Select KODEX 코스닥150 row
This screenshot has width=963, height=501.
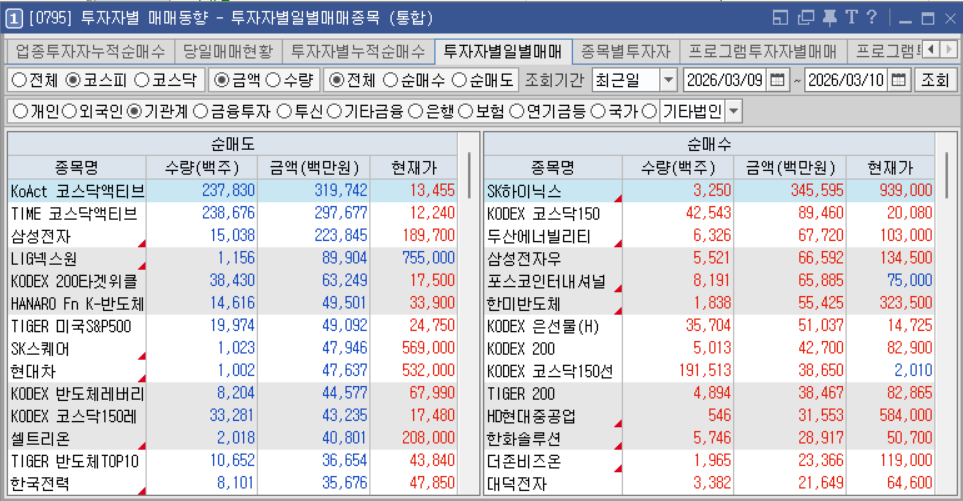point(709,214)
